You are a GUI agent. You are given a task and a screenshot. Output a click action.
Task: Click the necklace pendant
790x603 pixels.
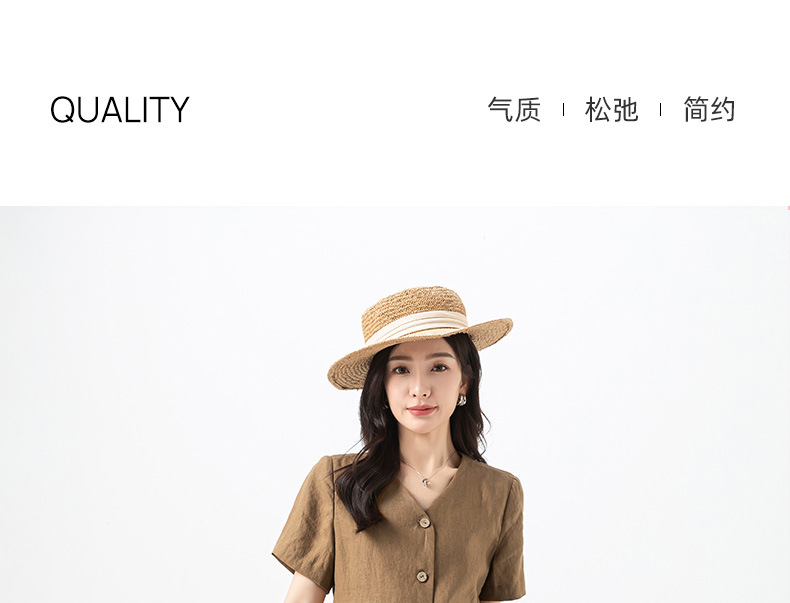coord(427,482)
